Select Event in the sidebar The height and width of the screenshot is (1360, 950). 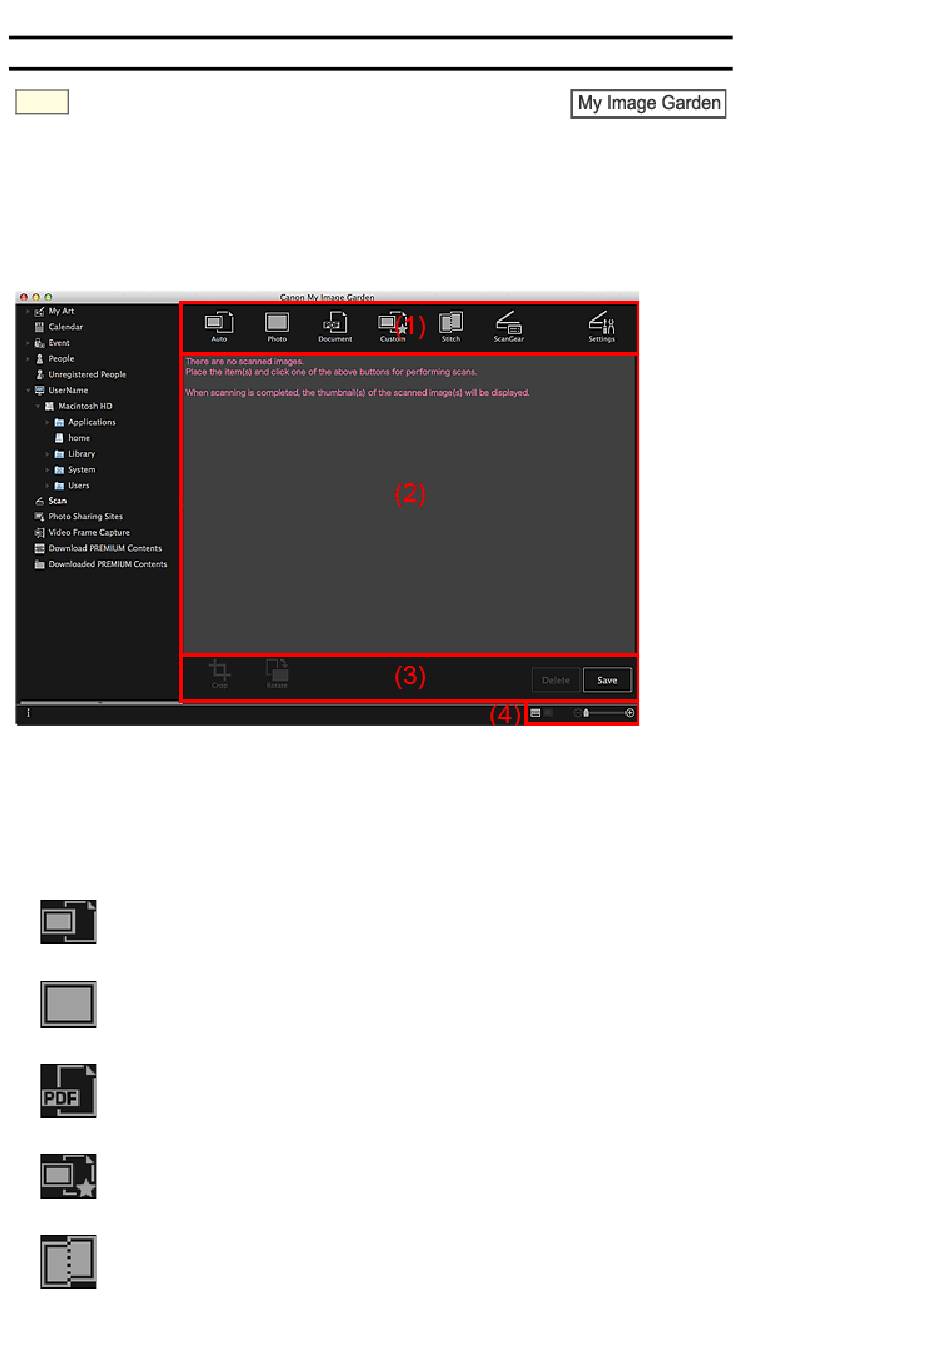pyautogui.click(x=52, y=343)
